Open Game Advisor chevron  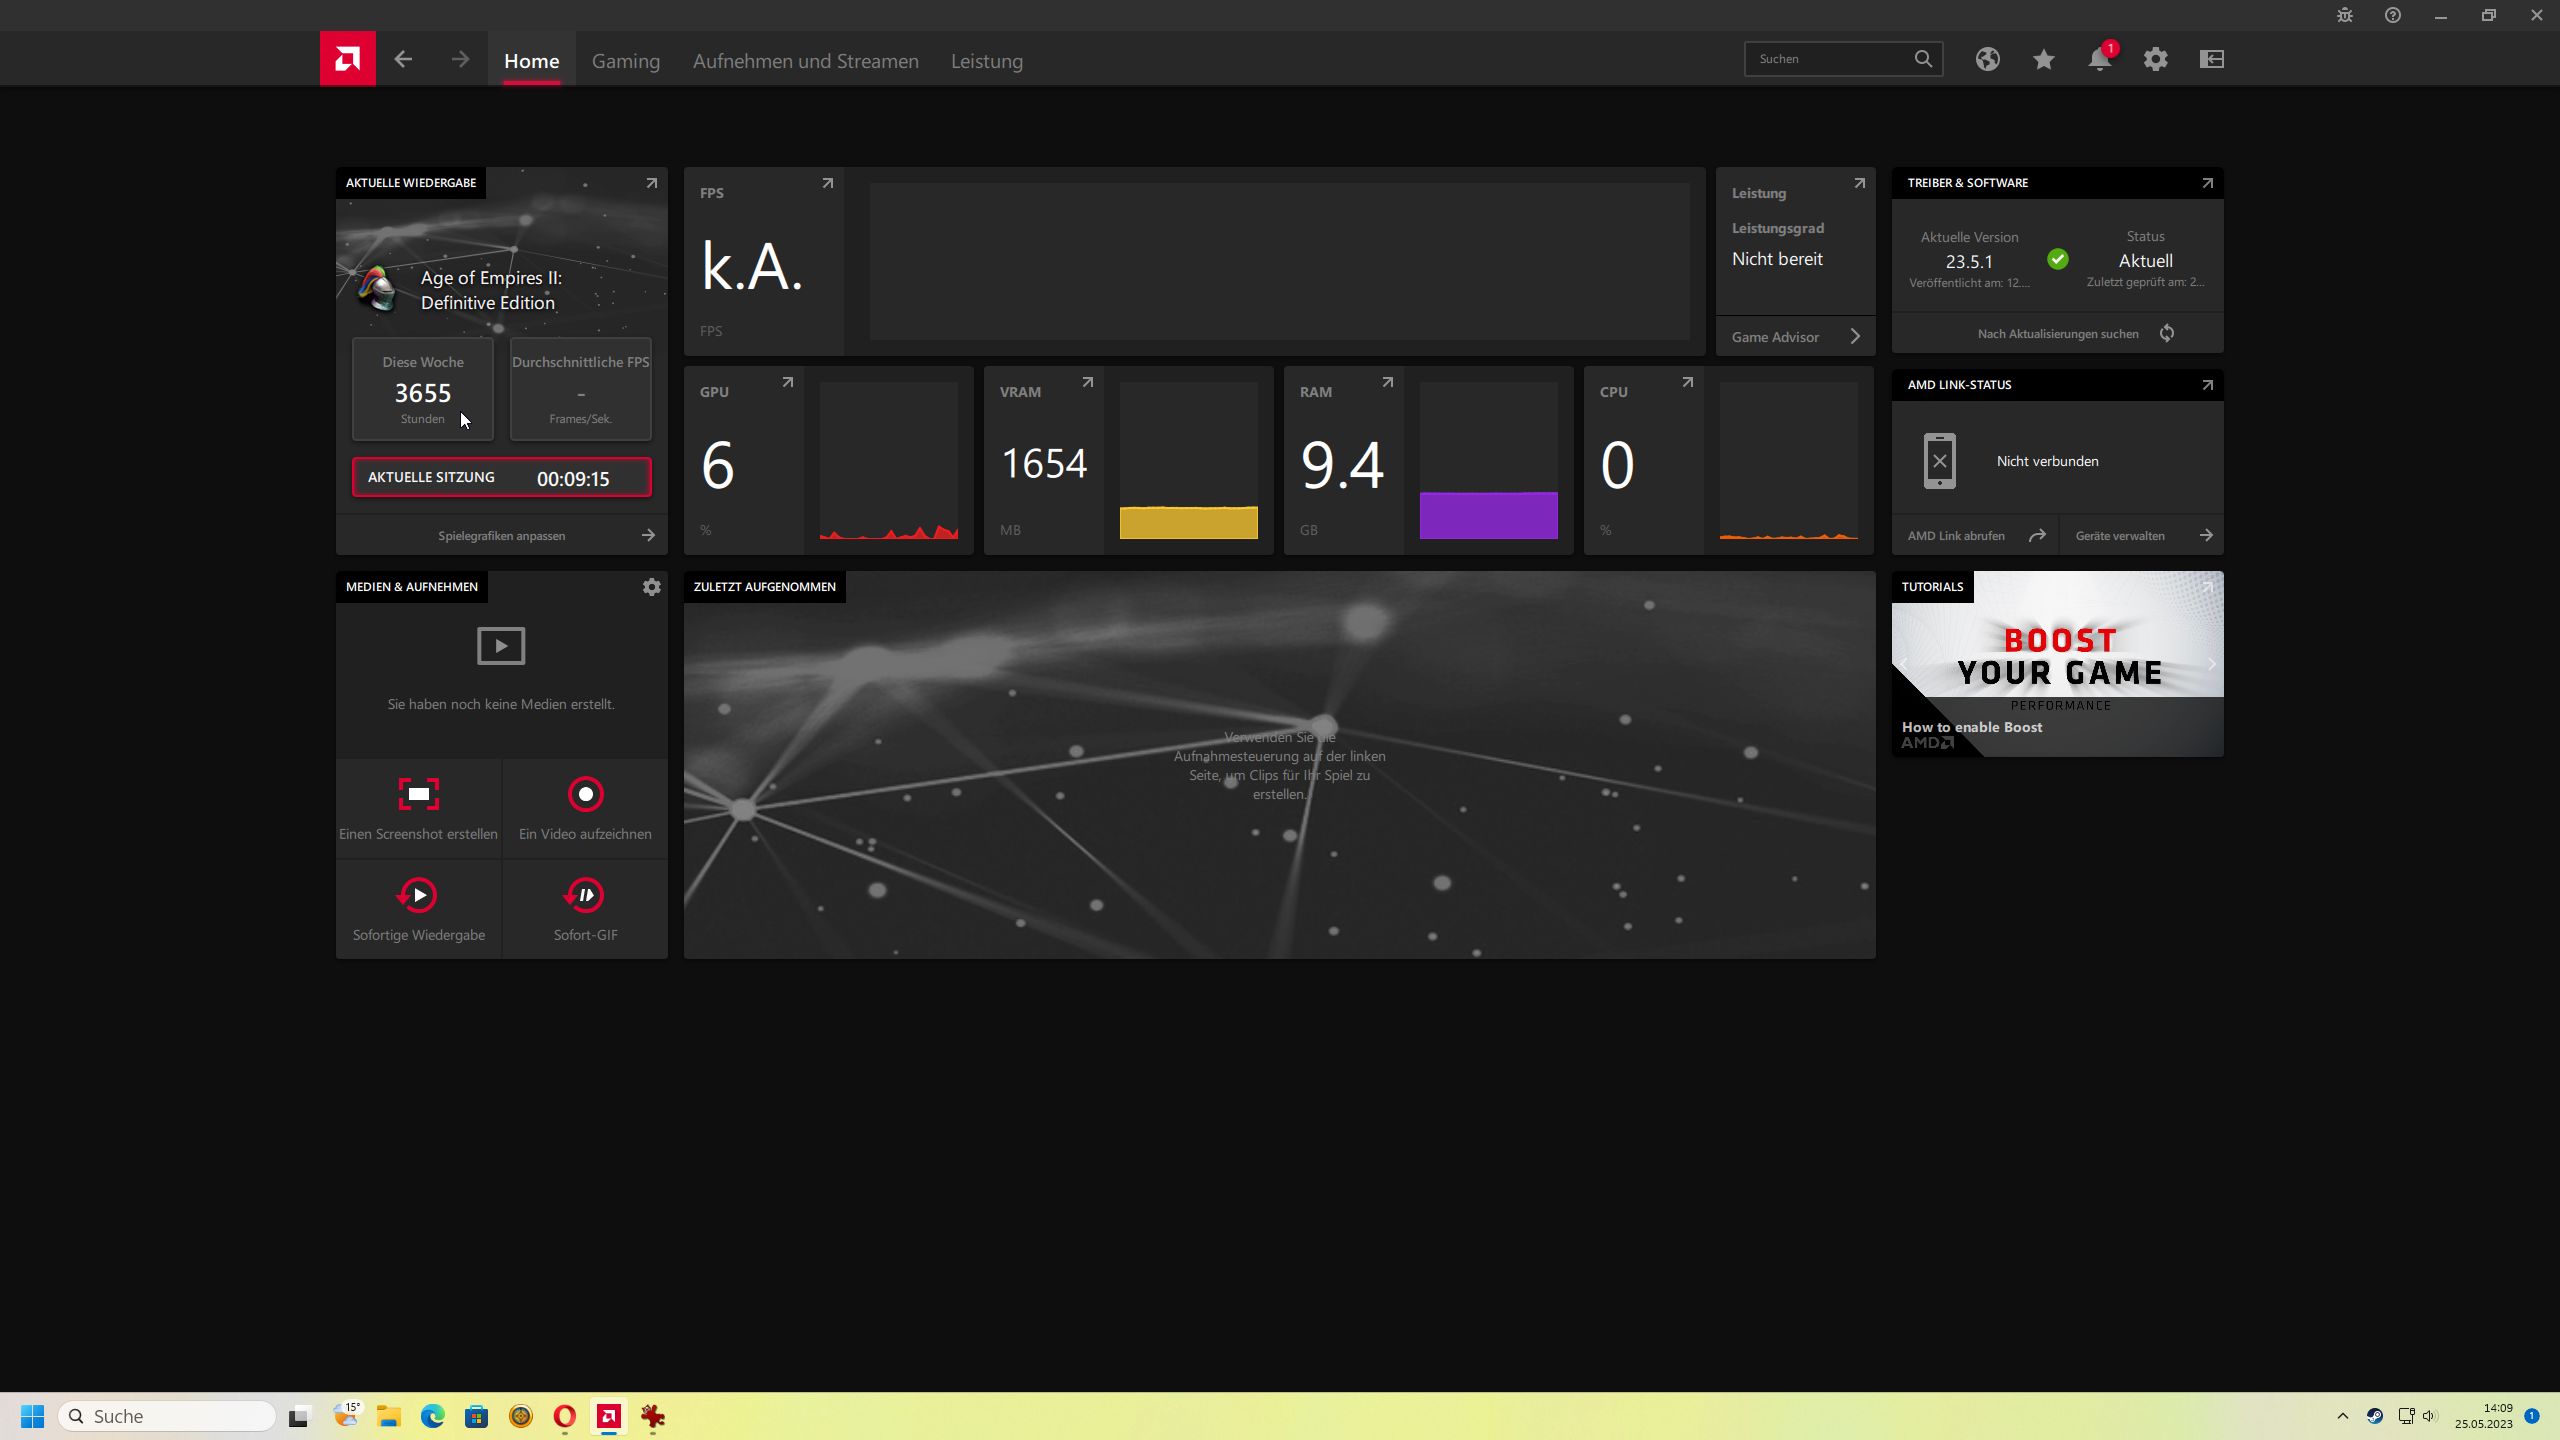coord(1855,337)
